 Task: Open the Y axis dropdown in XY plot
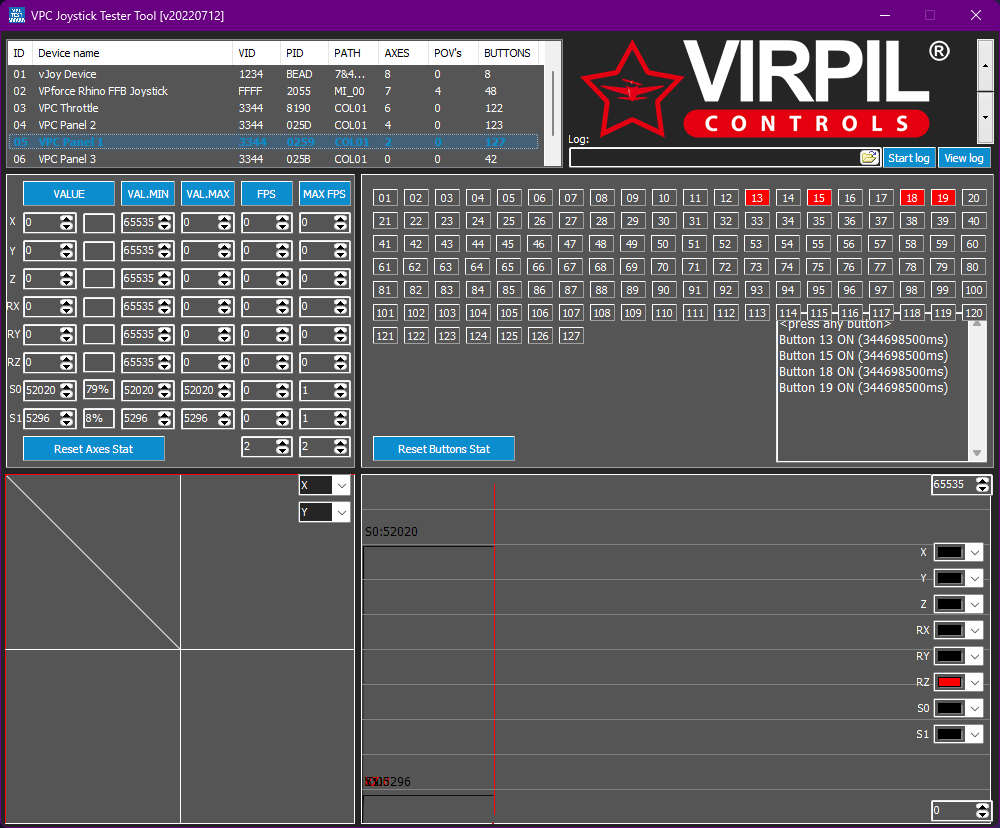tap(342, 512)
